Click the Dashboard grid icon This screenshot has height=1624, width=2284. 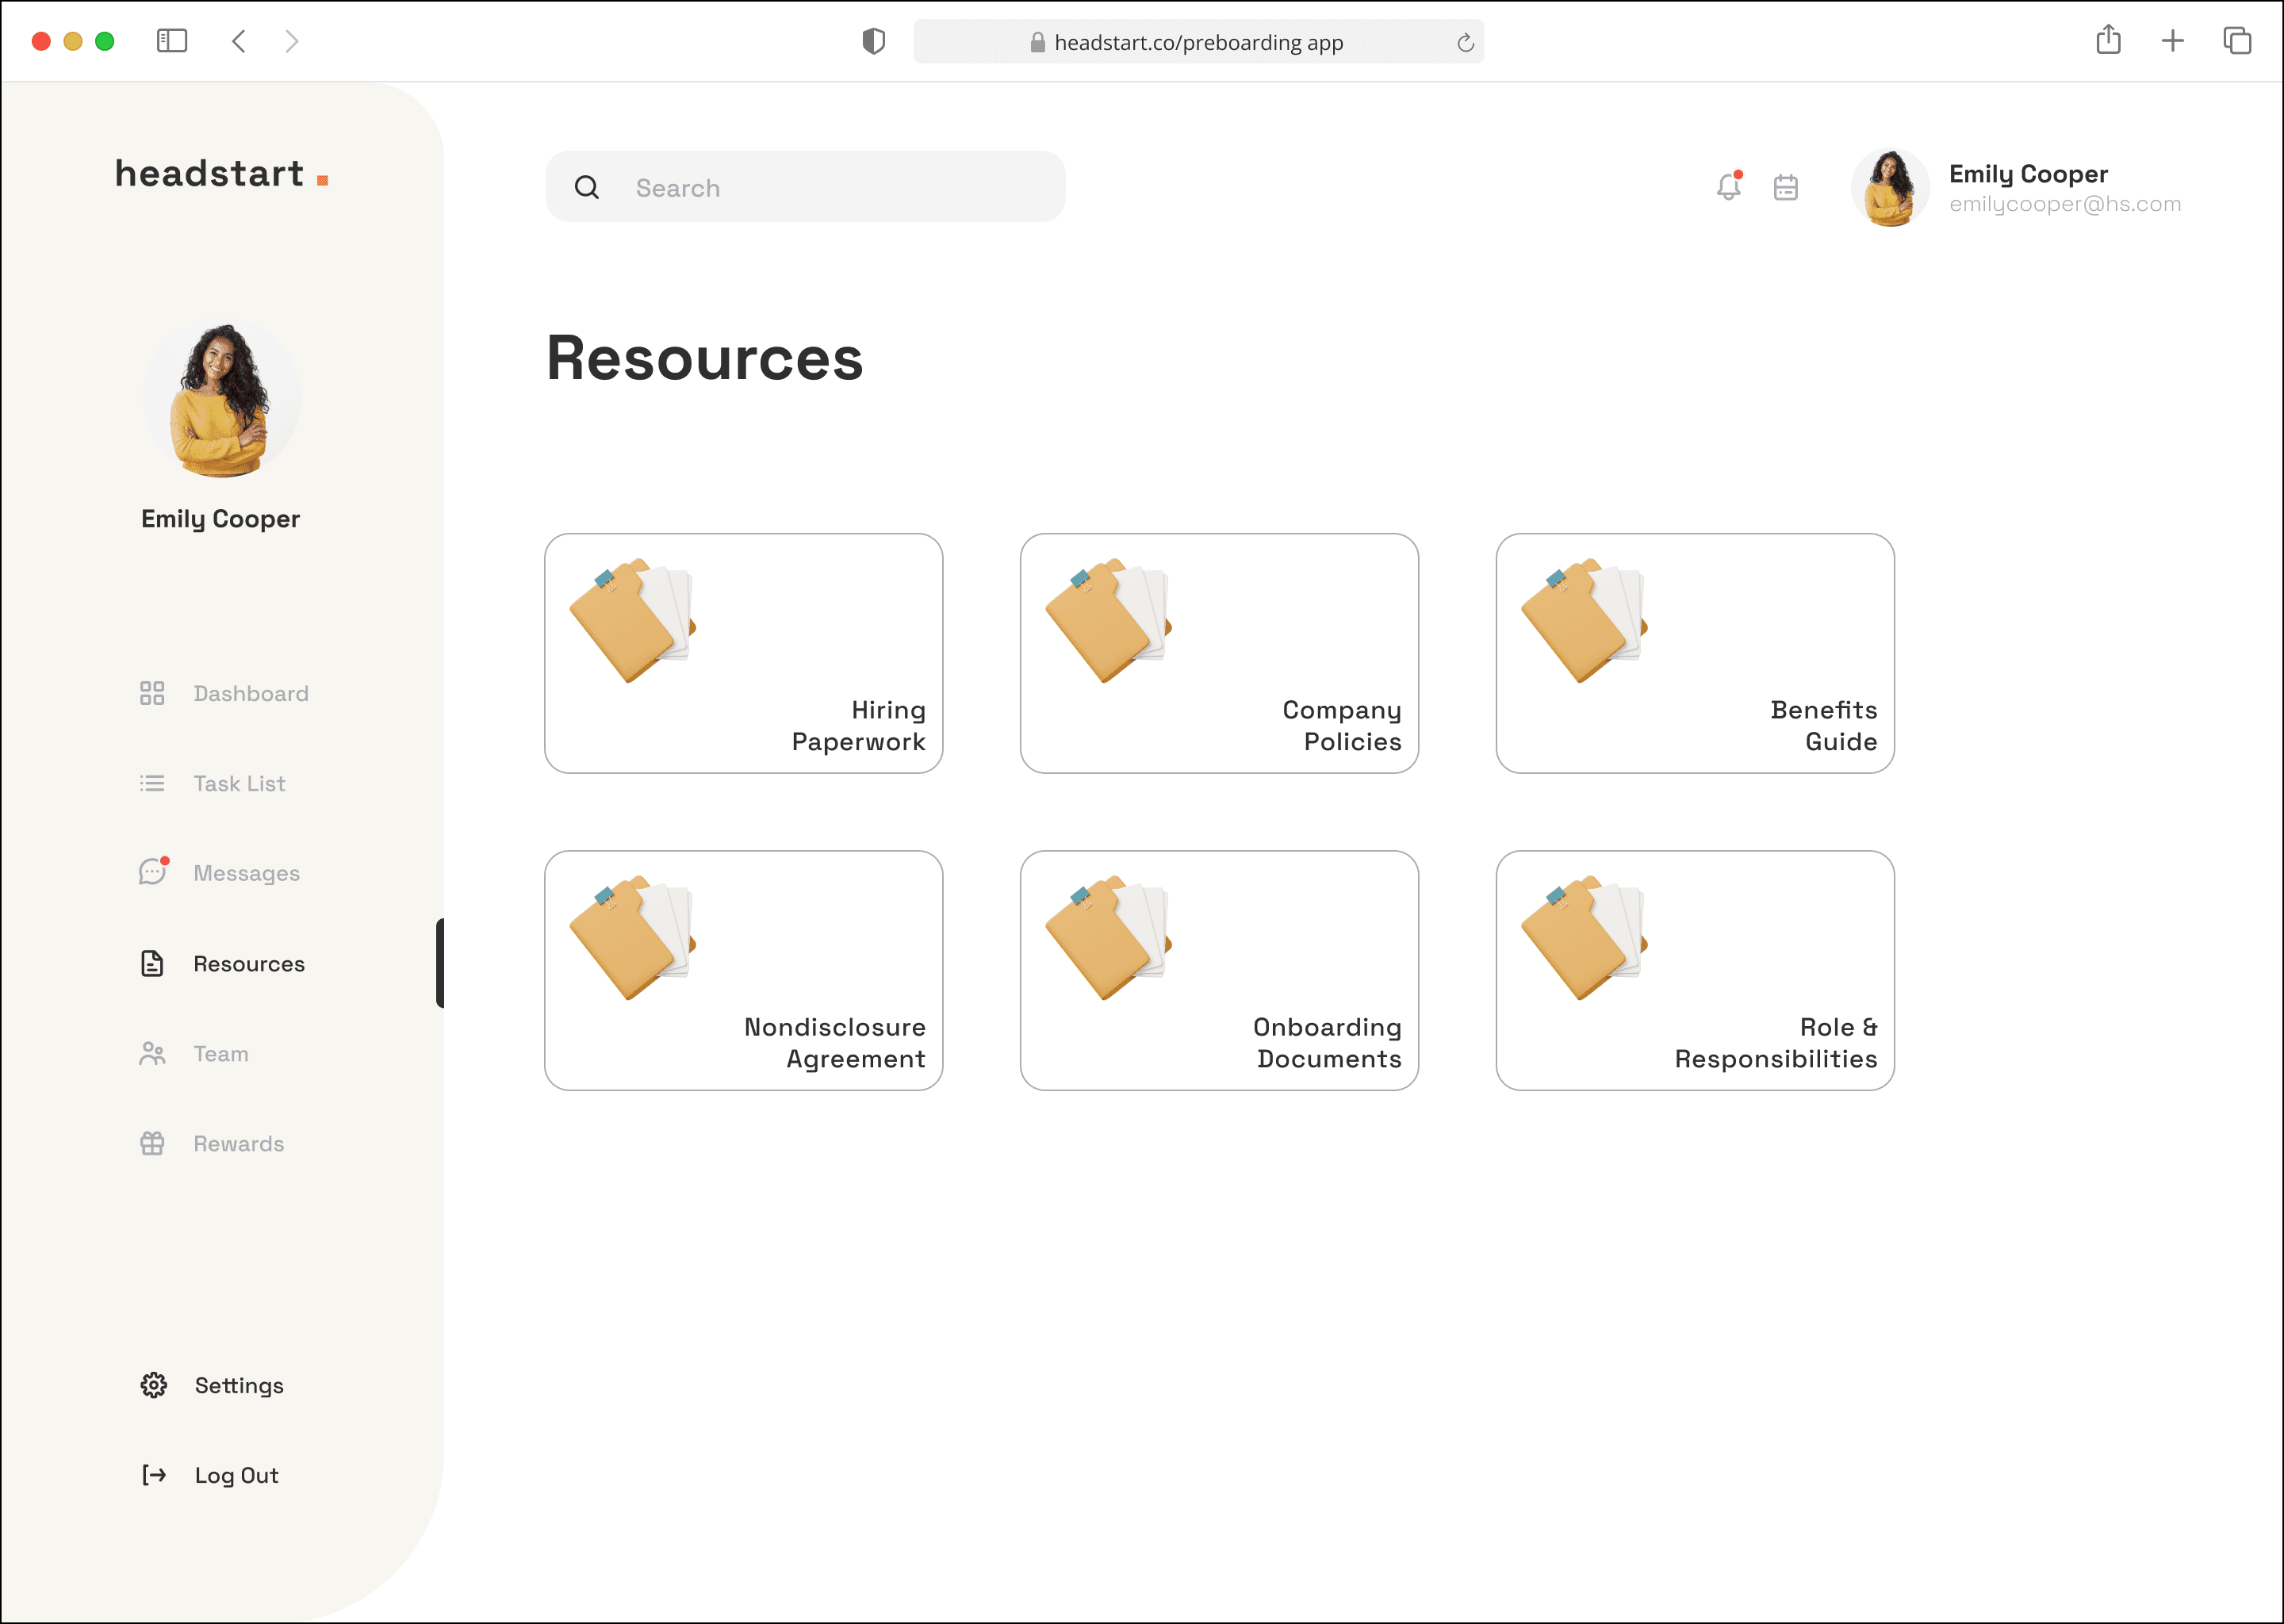click(x=152, y=693)
